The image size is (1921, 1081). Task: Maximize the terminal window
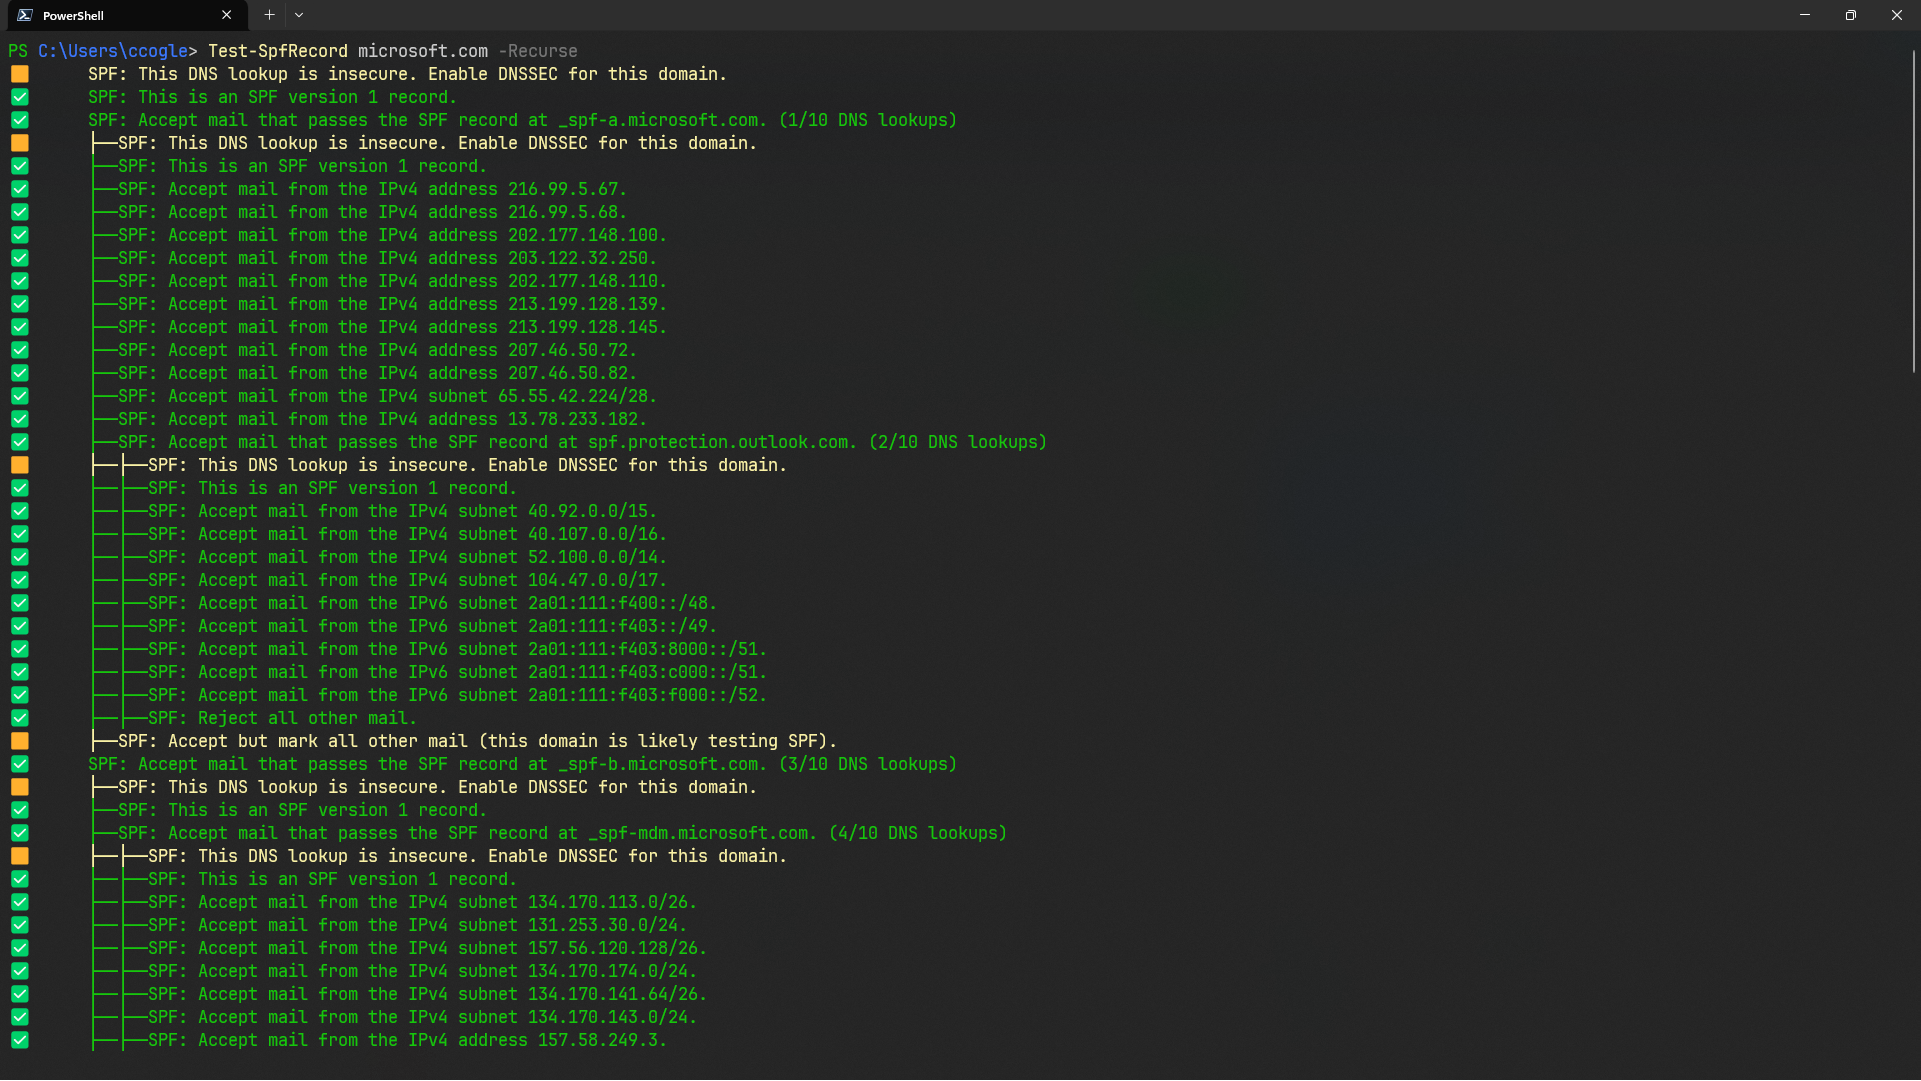pyautogui.click(x=1851, y=15)
